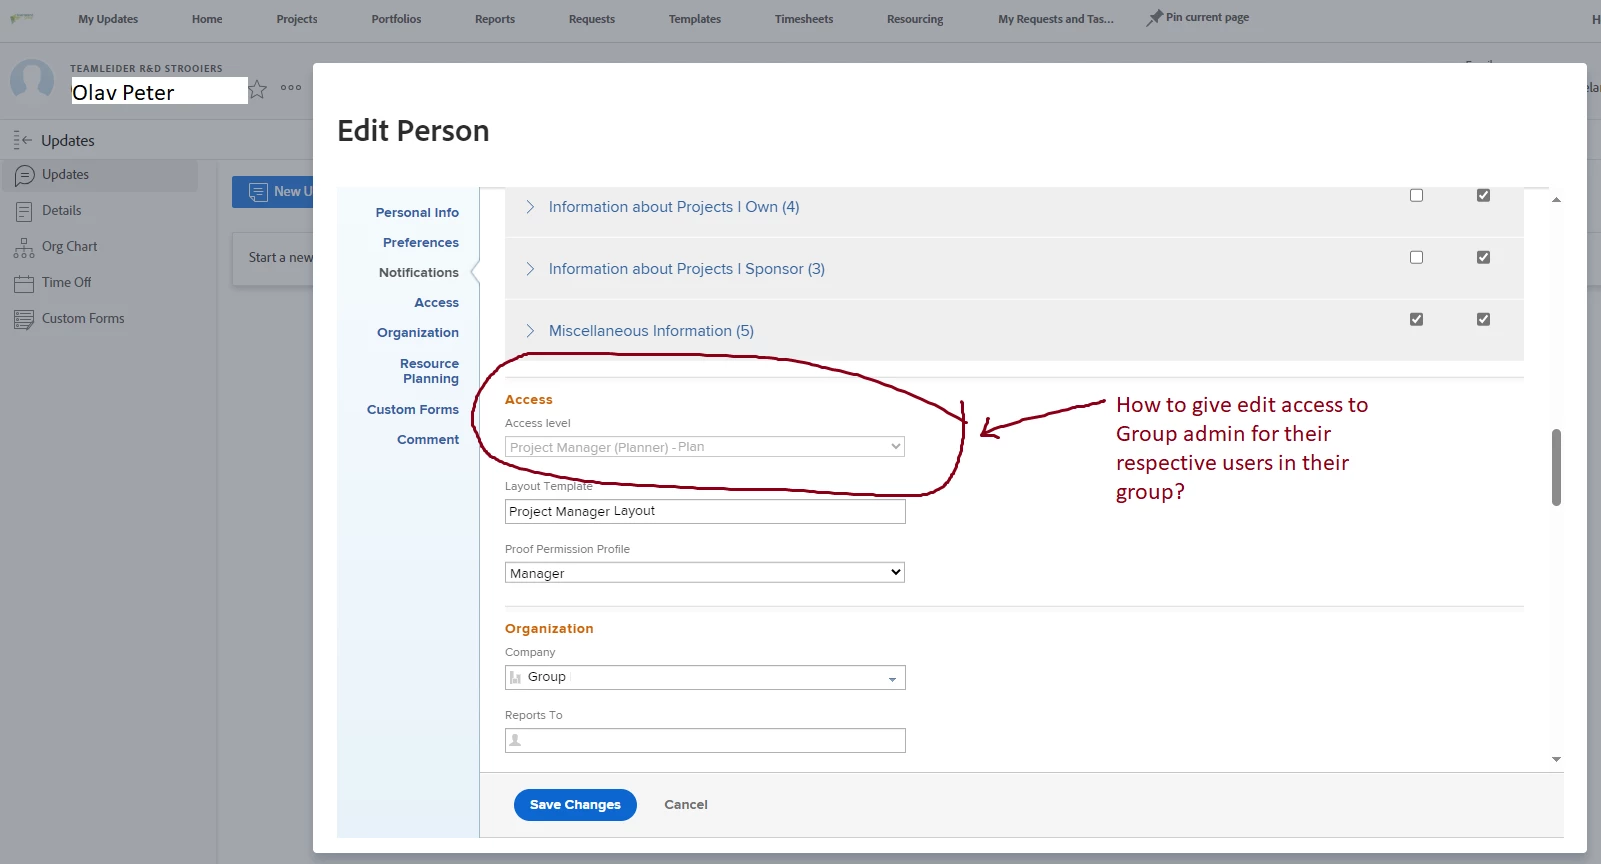This screenshot has width=1601, height=864.
Task: Open the Proof Permission Profile dropdown
Action: pos(705,573)
